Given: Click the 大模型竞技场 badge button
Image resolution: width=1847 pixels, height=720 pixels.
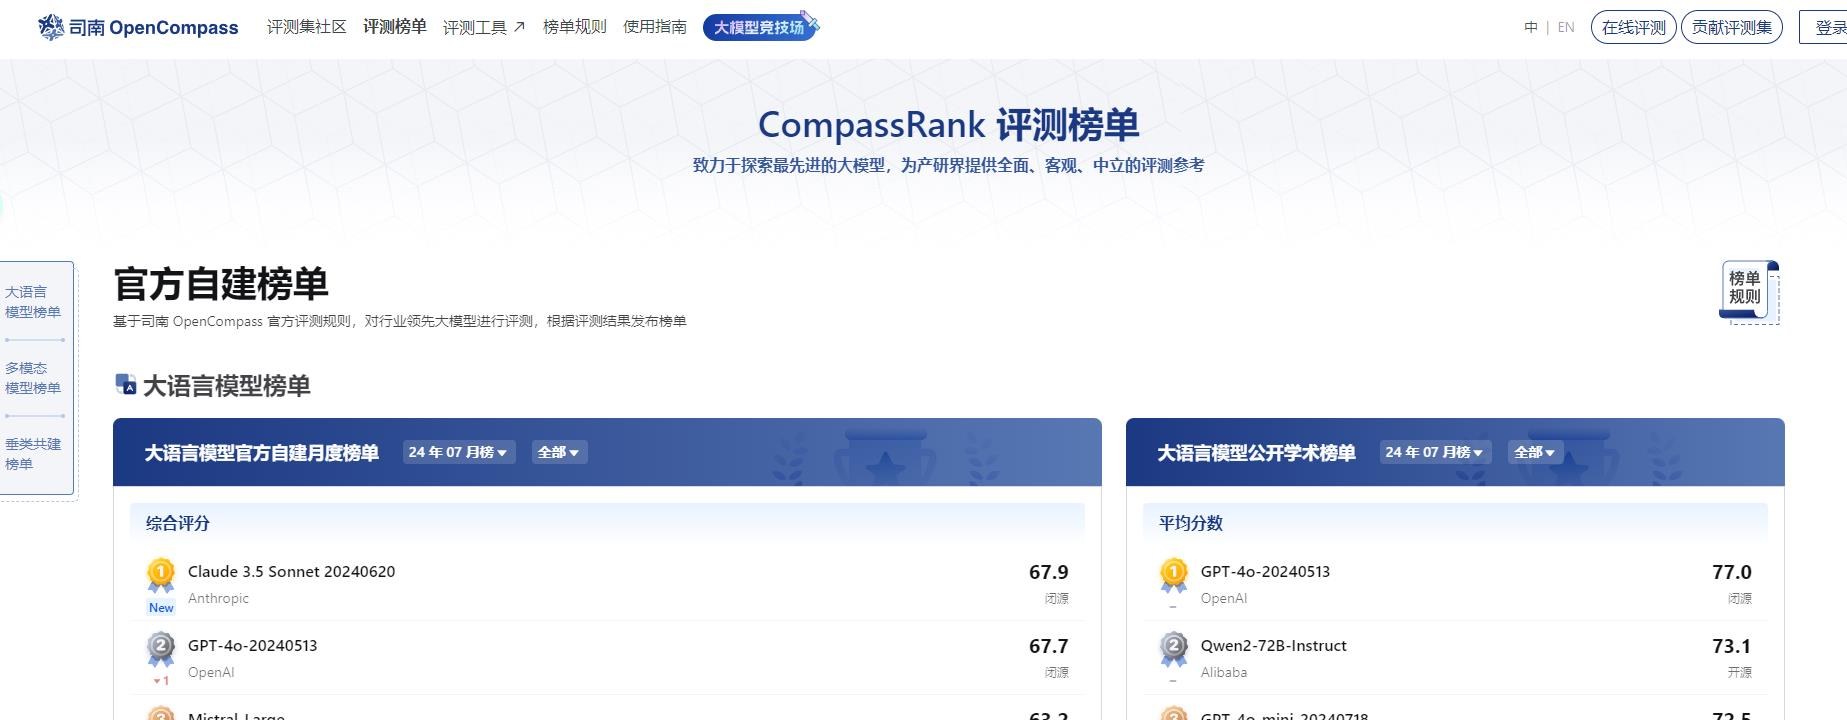Looking at the screenshot, I should click(x=760, y=27).
